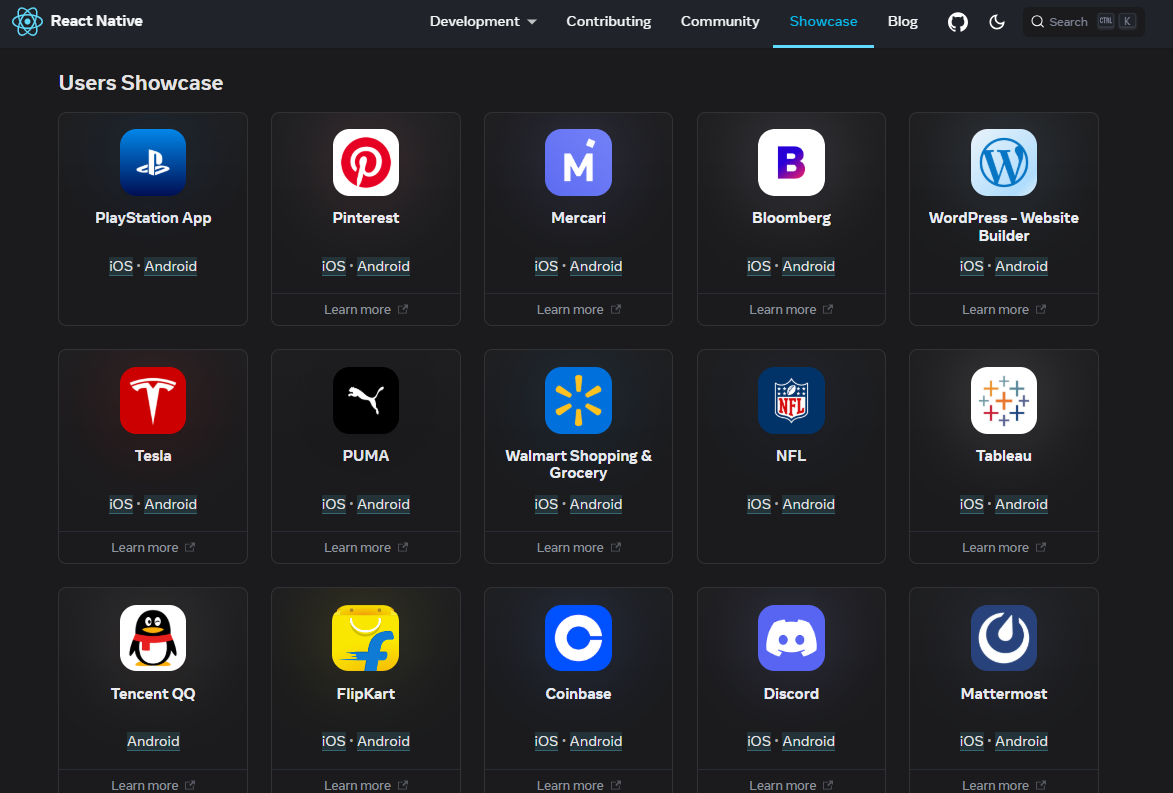Click the Mattermost title text
The image size is (1173, 793).
click(1004, 694)
